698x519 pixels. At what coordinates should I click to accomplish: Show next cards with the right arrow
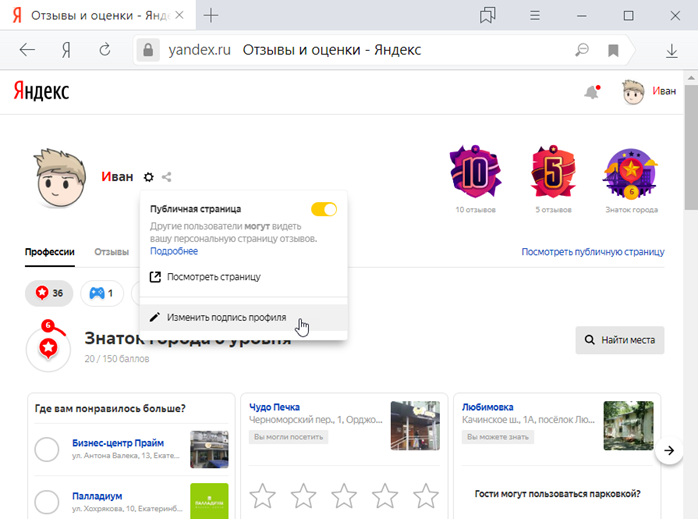coord(669,450)
